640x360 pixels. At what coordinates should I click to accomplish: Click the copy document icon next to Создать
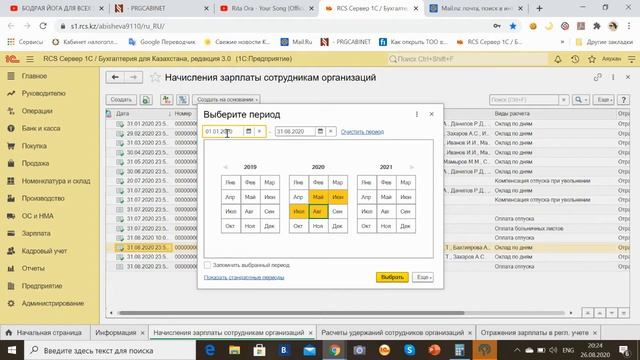[146, 100]
